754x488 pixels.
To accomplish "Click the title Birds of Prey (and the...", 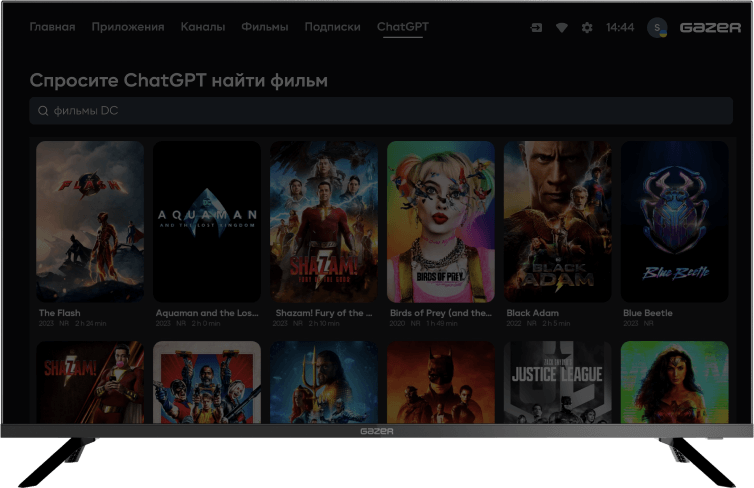I will [x=440, y=313].
